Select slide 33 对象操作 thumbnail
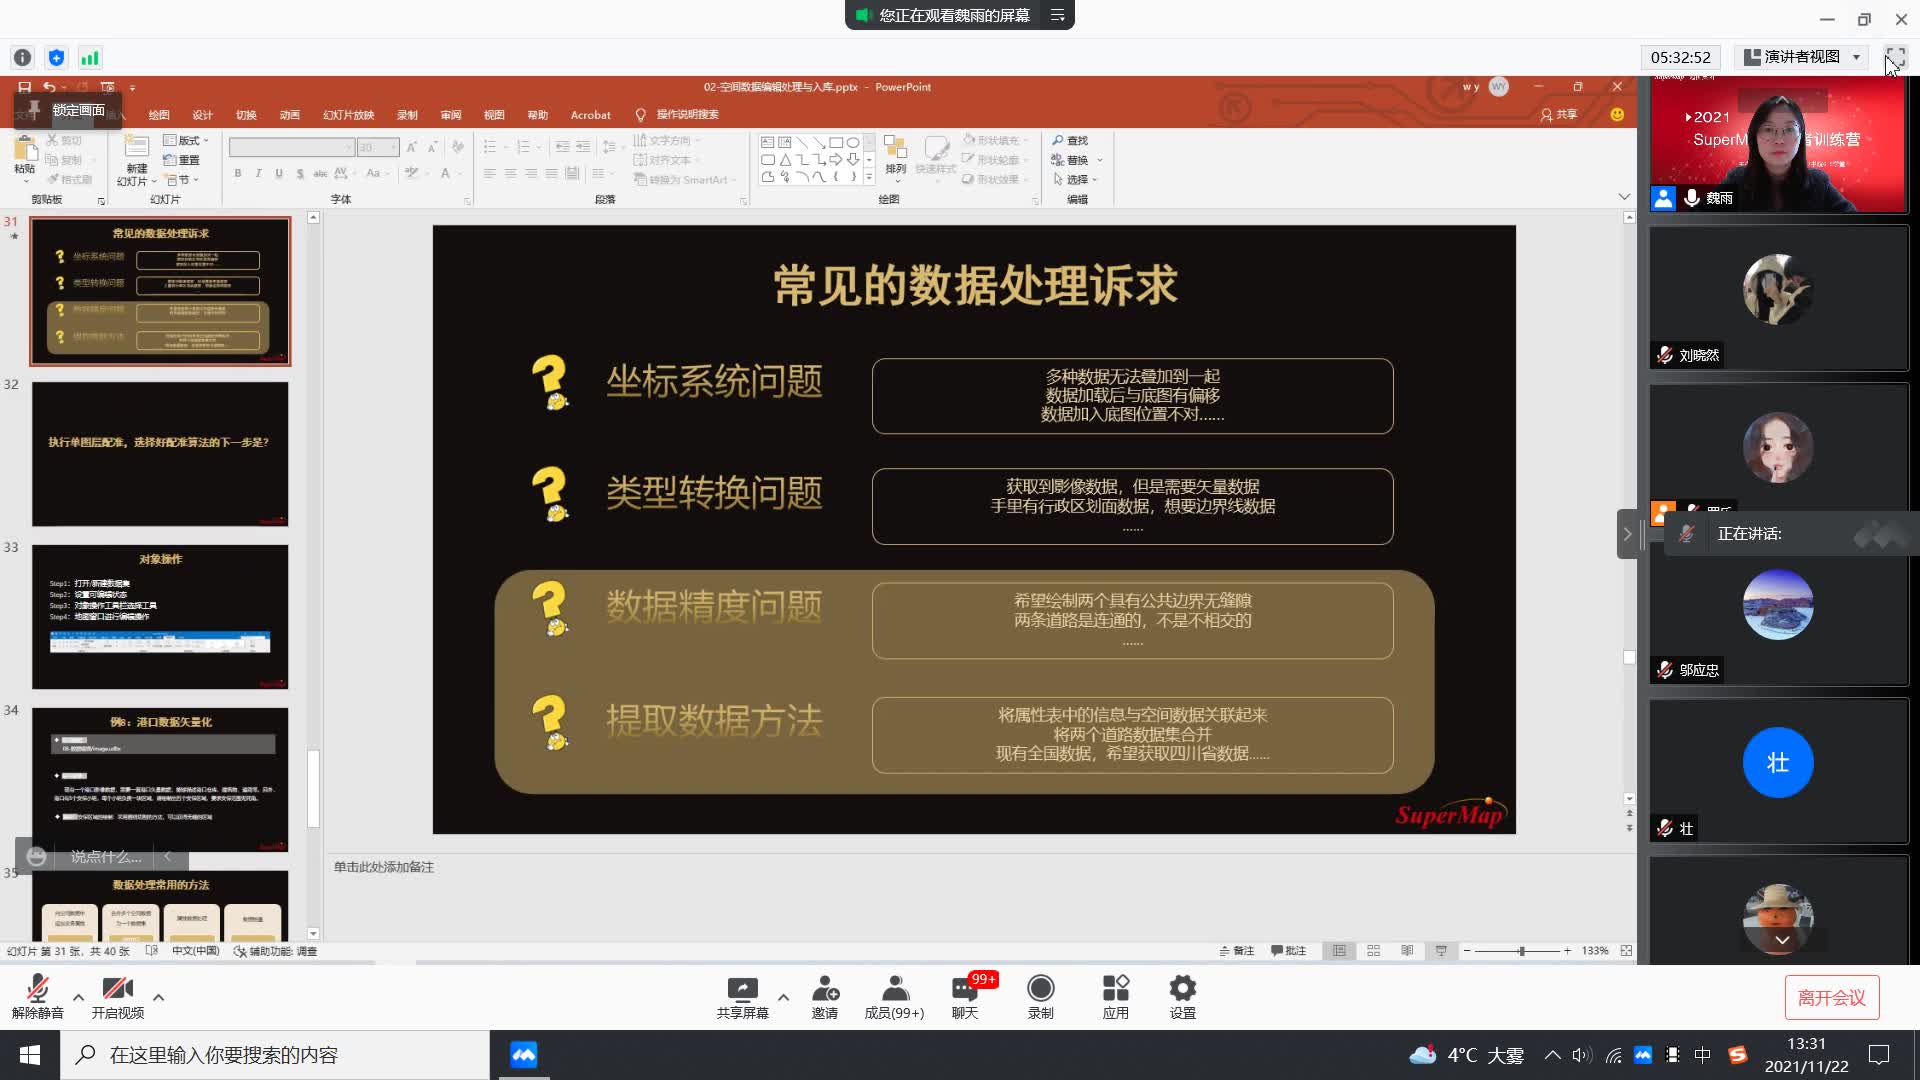This screenshot has width=1920, height=1080. click(x=160, y=617)
